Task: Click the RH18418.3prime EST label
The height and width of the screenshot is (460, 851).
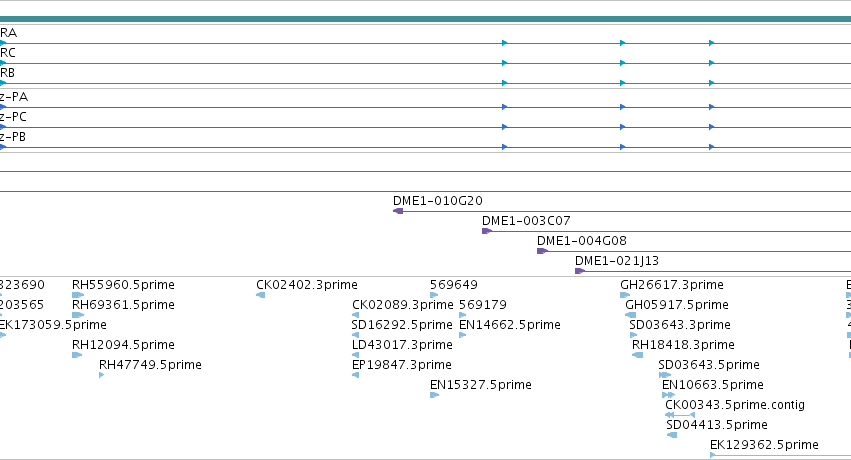Action: click(x=683, y=345)
